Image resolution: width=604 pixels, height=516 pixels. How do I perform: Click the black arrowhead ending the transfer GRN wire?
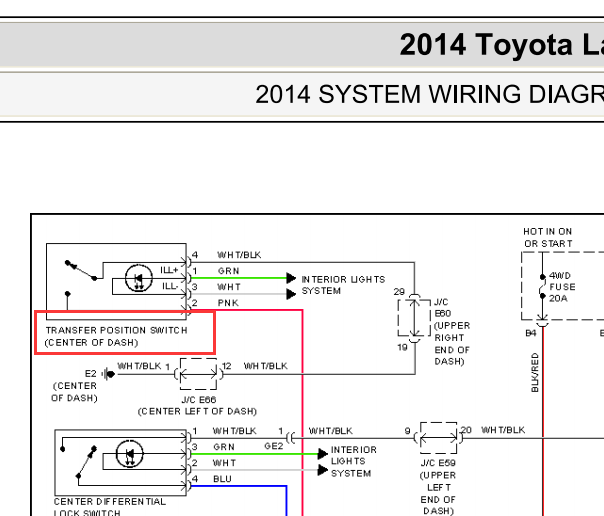291,278
